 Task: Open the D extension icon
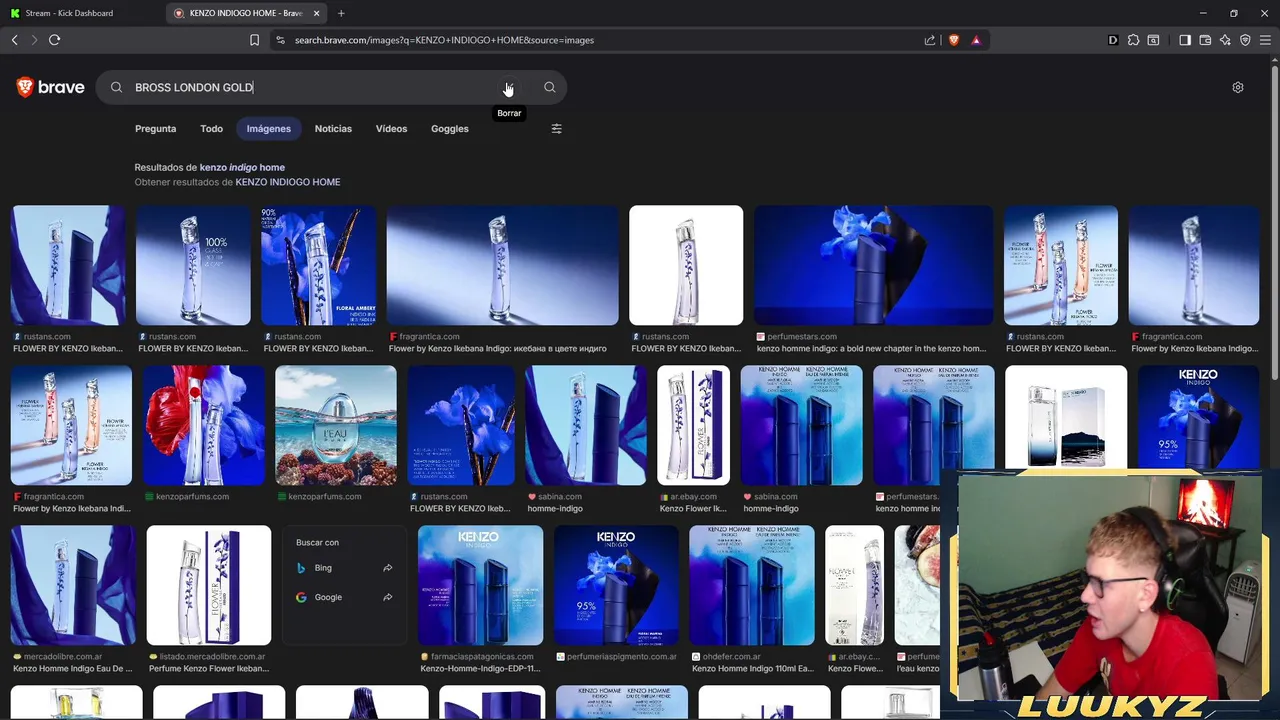point(1113,40)
